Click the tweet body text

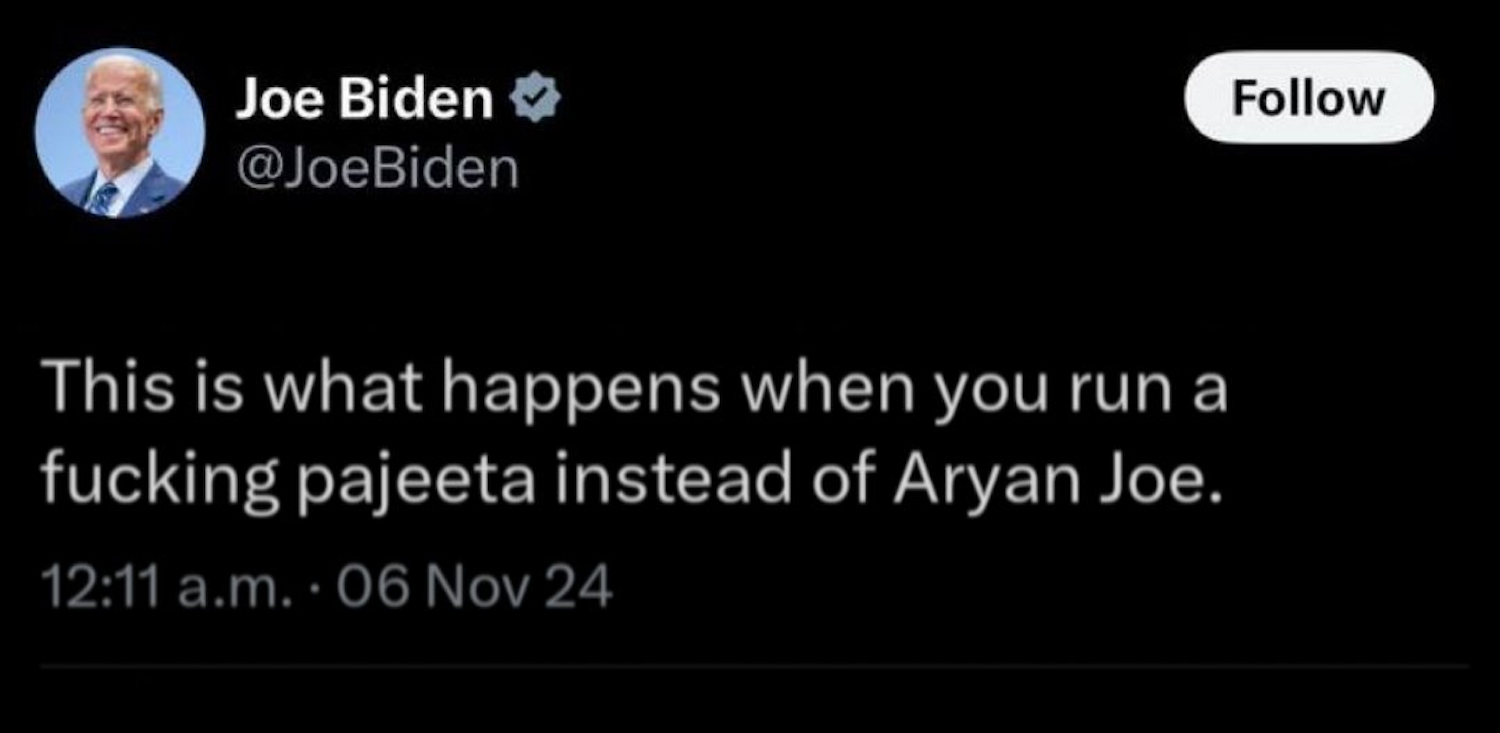tap(632, 438)
